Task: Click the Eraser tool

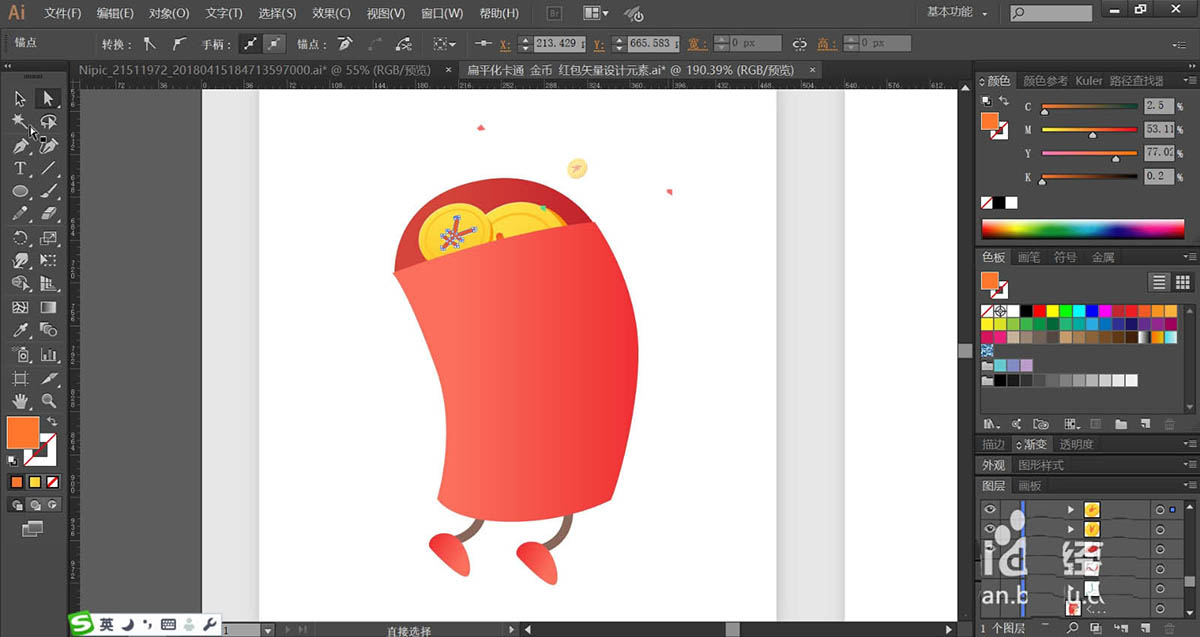Action: point(47,214)
